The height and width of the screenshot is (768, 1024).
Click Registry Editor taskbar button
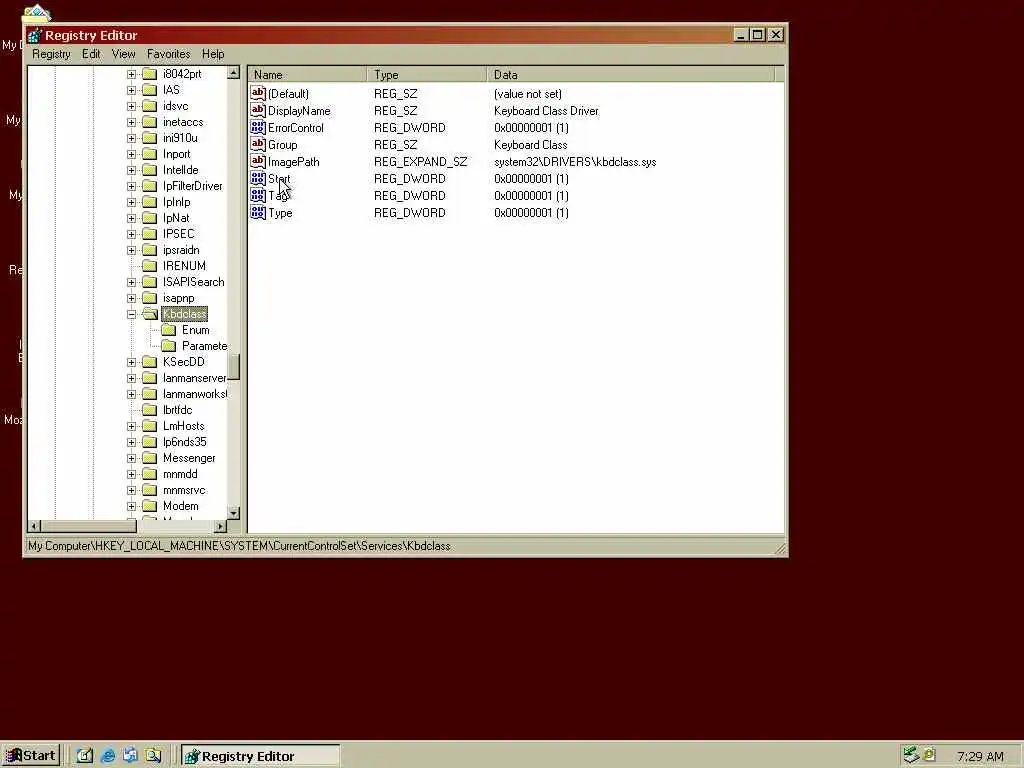click(261, 756)
